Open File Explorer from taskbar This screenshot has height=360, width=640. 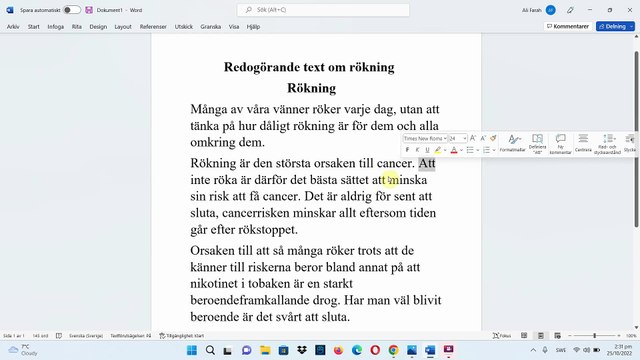pos(265,350)
